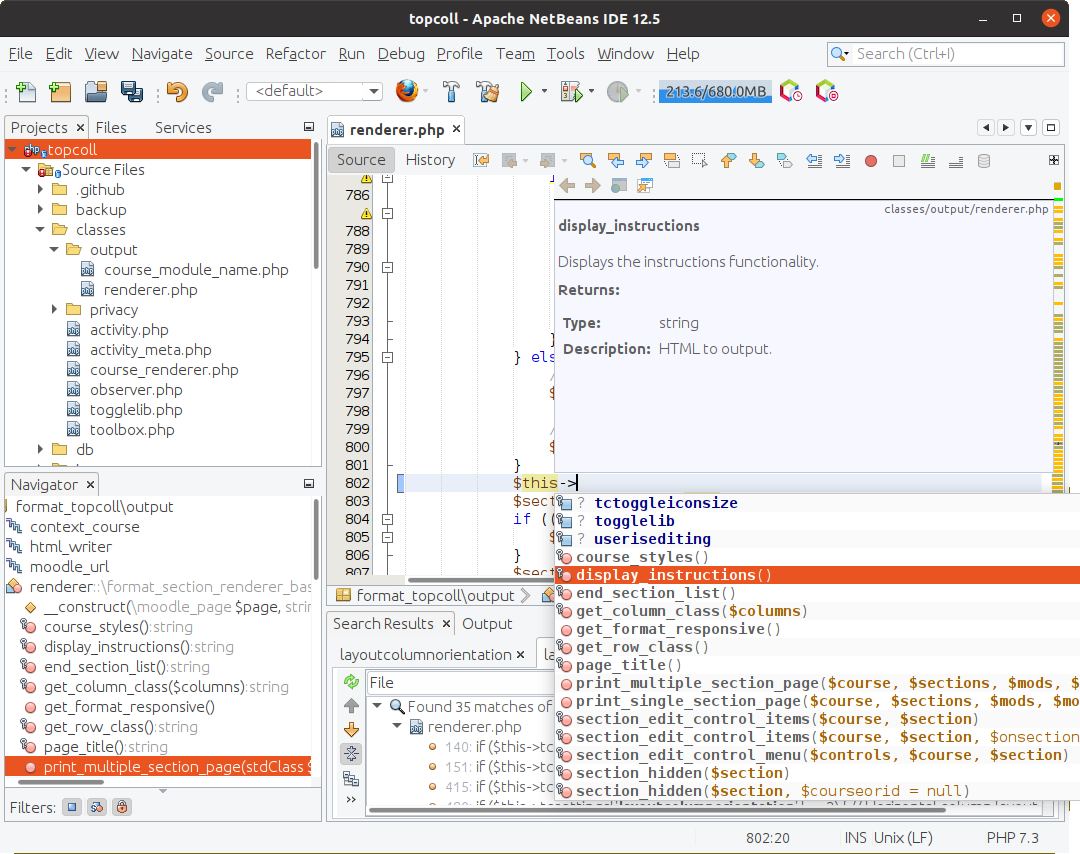Switch editor to History view
1080x854 pixels.
(x=430, y=160)
